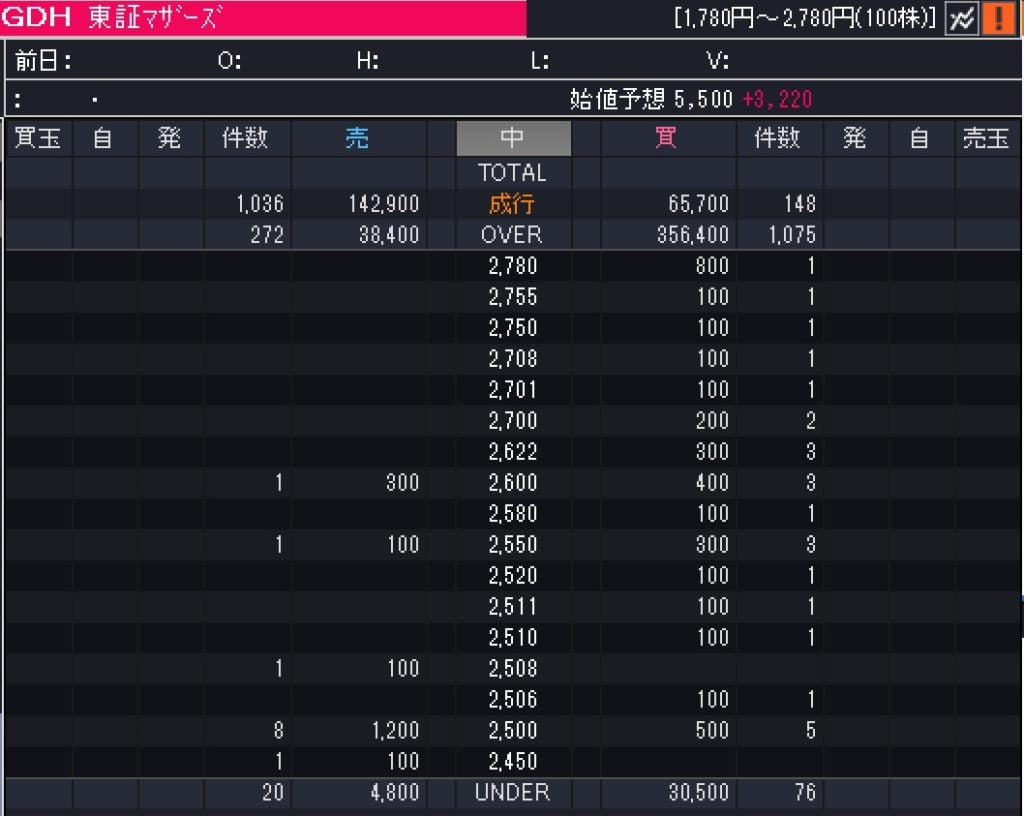
Task: Click the GDH 東証マザーズ title
Action: click(x=110, y=18)
